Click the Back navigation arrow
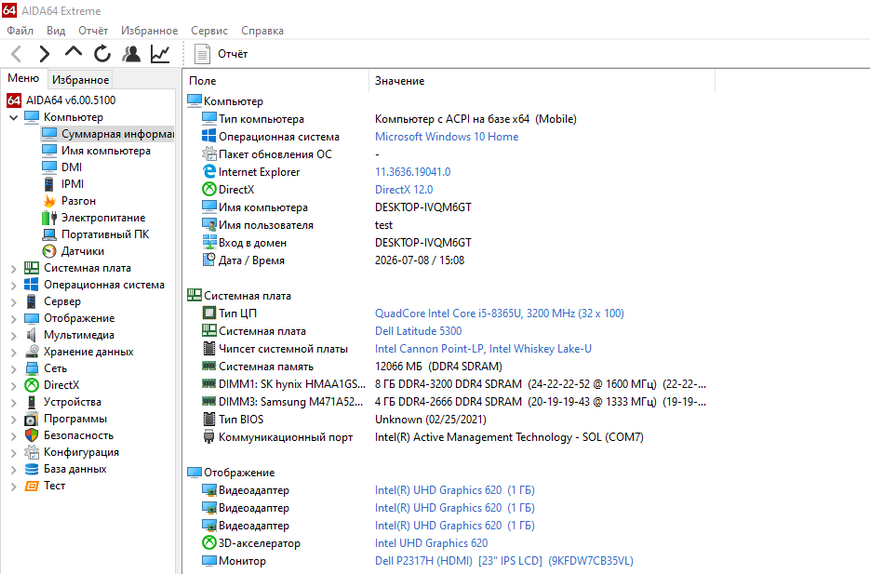 coord(17,54)
